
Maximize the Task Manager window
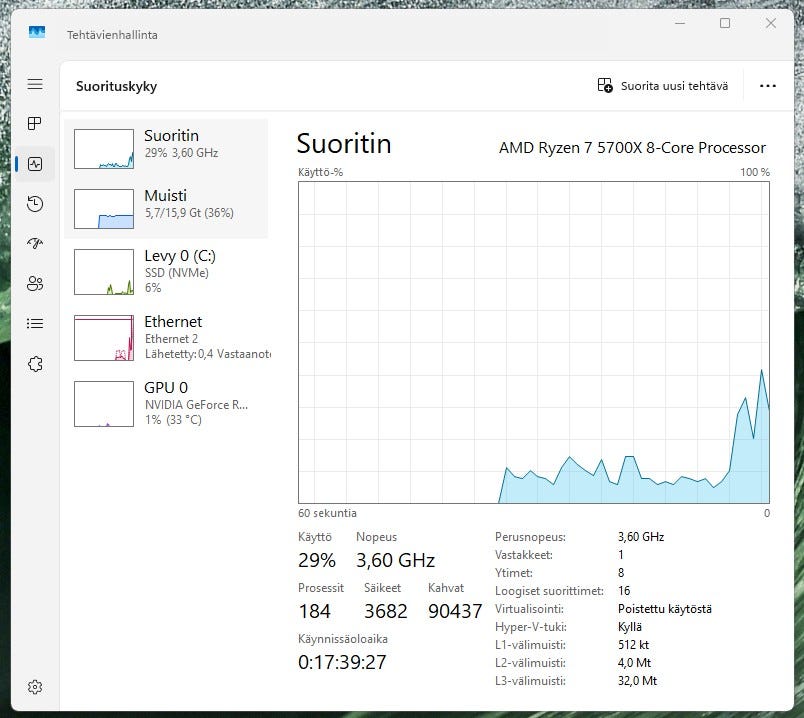(725, 24)
